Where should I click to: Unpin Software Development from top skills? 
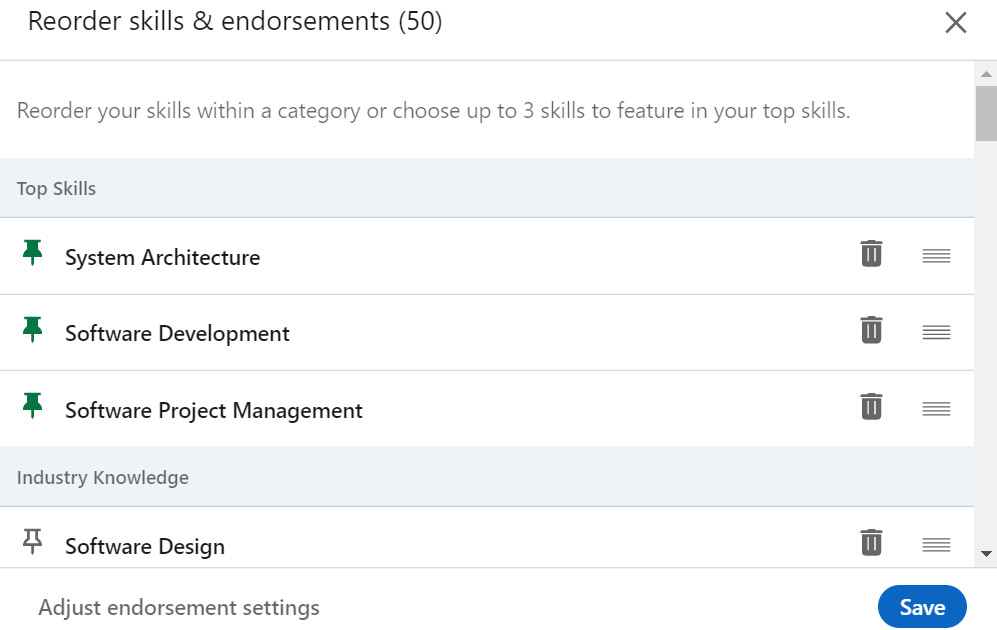pyautogui.click(x=33, y=330)
